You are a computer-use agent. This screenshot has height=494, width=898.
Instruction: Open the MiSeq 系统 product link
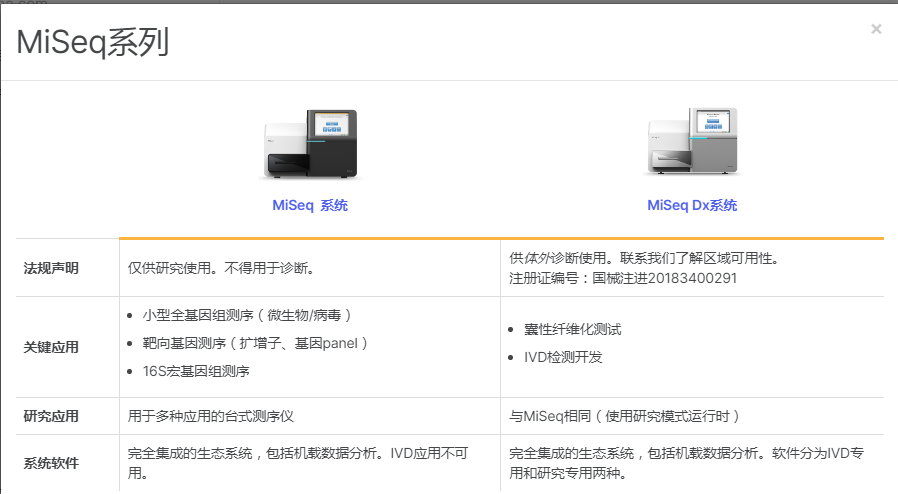point(310,205)
